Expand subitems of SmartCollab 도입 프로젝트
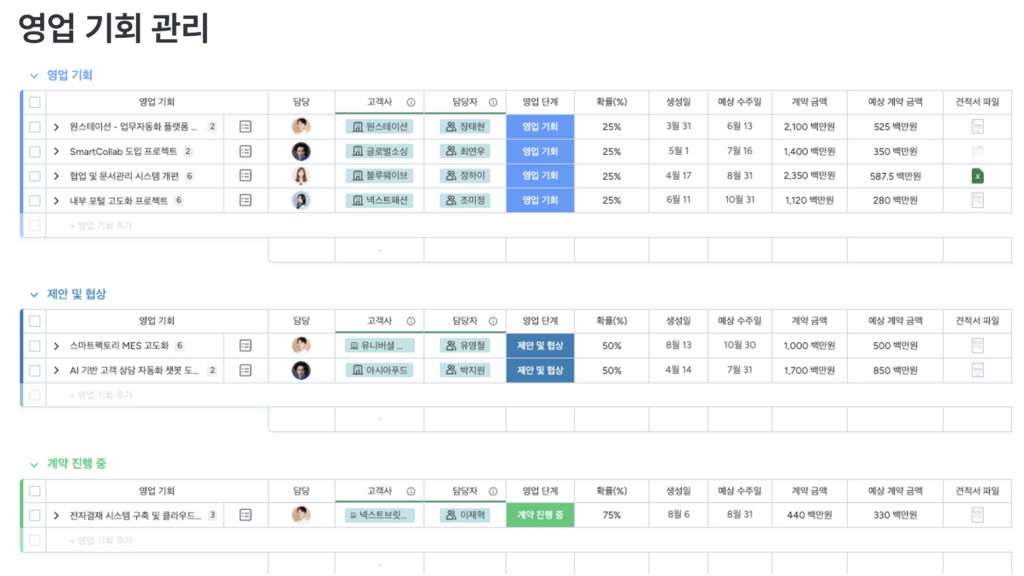Screen dimensions: 1024x576 (56, 152)
